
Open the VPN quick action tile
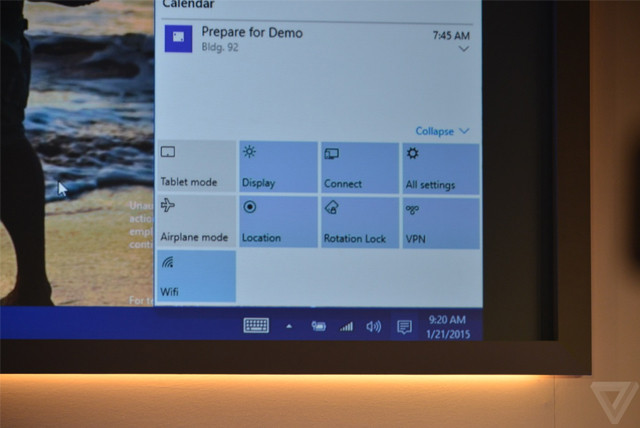point(440,223)
